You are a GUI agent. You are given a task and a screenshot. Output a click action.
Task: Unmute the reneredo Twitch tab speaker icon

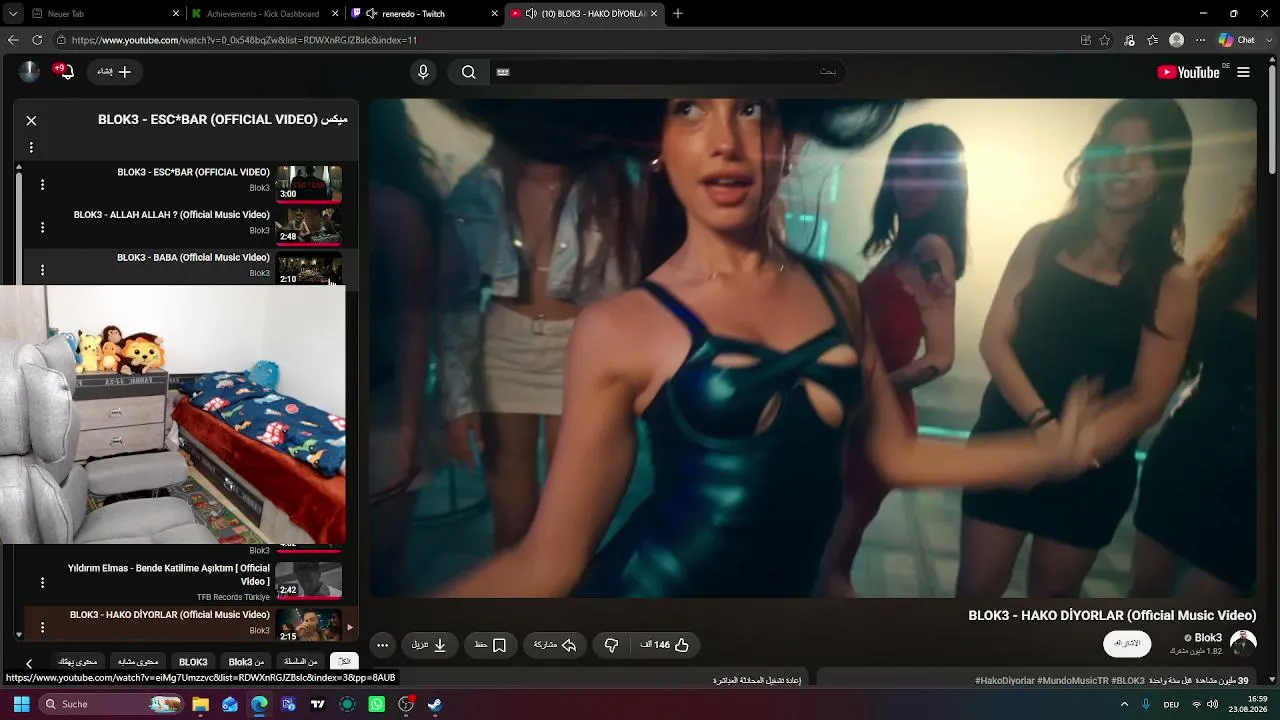372,14
